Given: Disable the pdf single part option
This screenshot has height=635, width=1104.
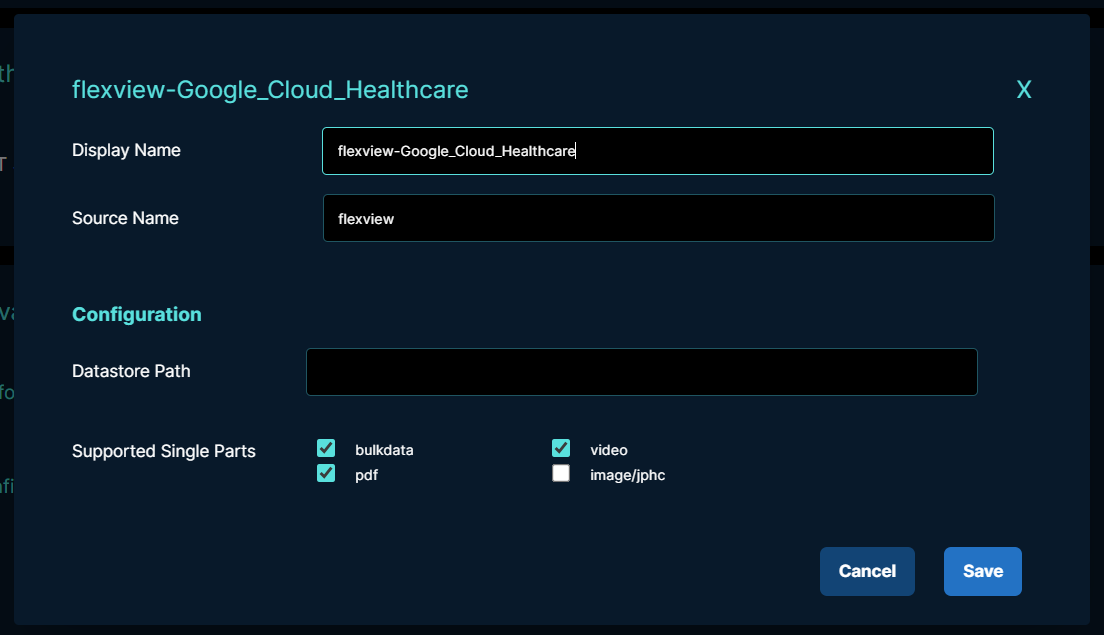Looking at the screenshot, I should pyautogui.click(x=326, y=472).
